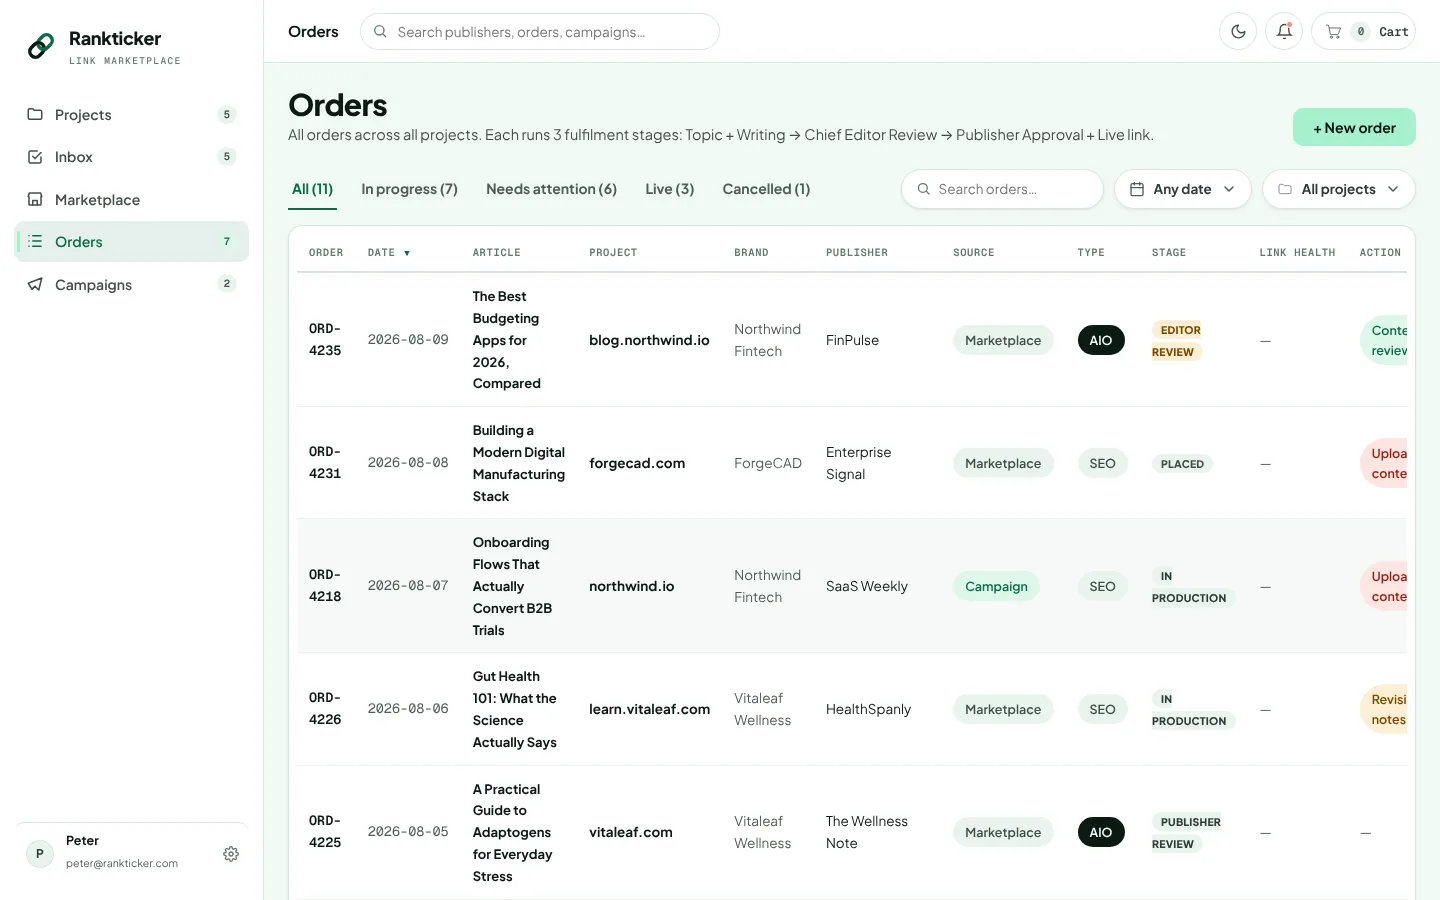
Task: Click the PLACED stage badge
Action: 1182,464
